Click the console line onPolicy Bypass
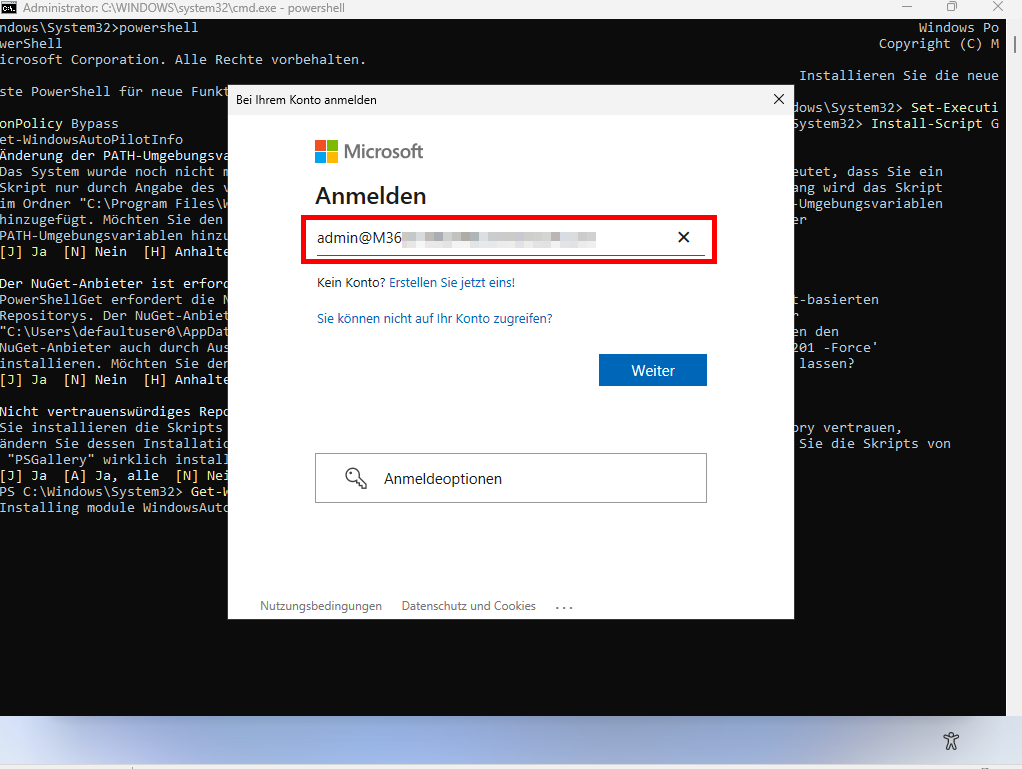1022x769 pixels. (x=59, y=123)
